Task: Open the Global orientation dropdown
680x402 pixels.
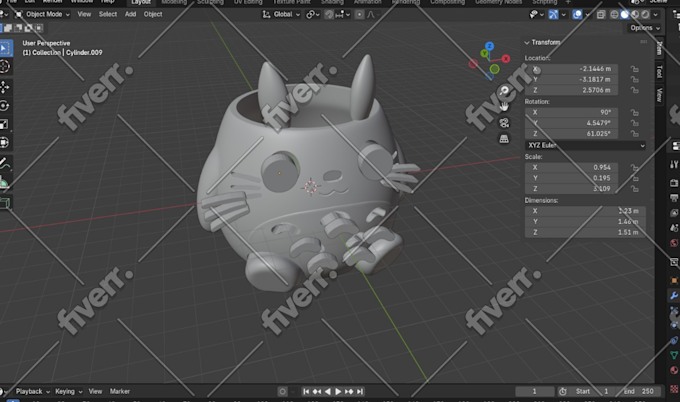Action: (x=281, y=14)
